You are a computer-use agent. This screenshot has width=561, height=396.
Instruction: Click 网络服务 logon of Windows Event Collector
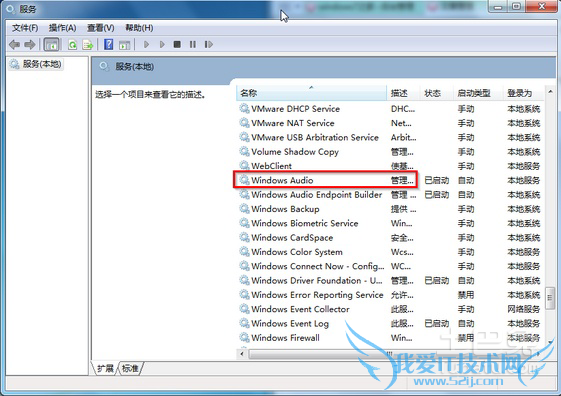click(x=523, y=309)
